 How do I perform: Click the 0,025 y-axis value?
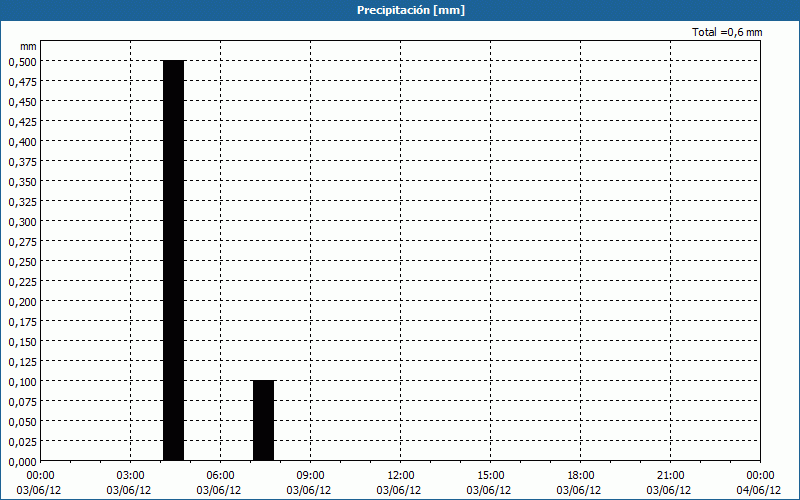(x=23, y=442)
